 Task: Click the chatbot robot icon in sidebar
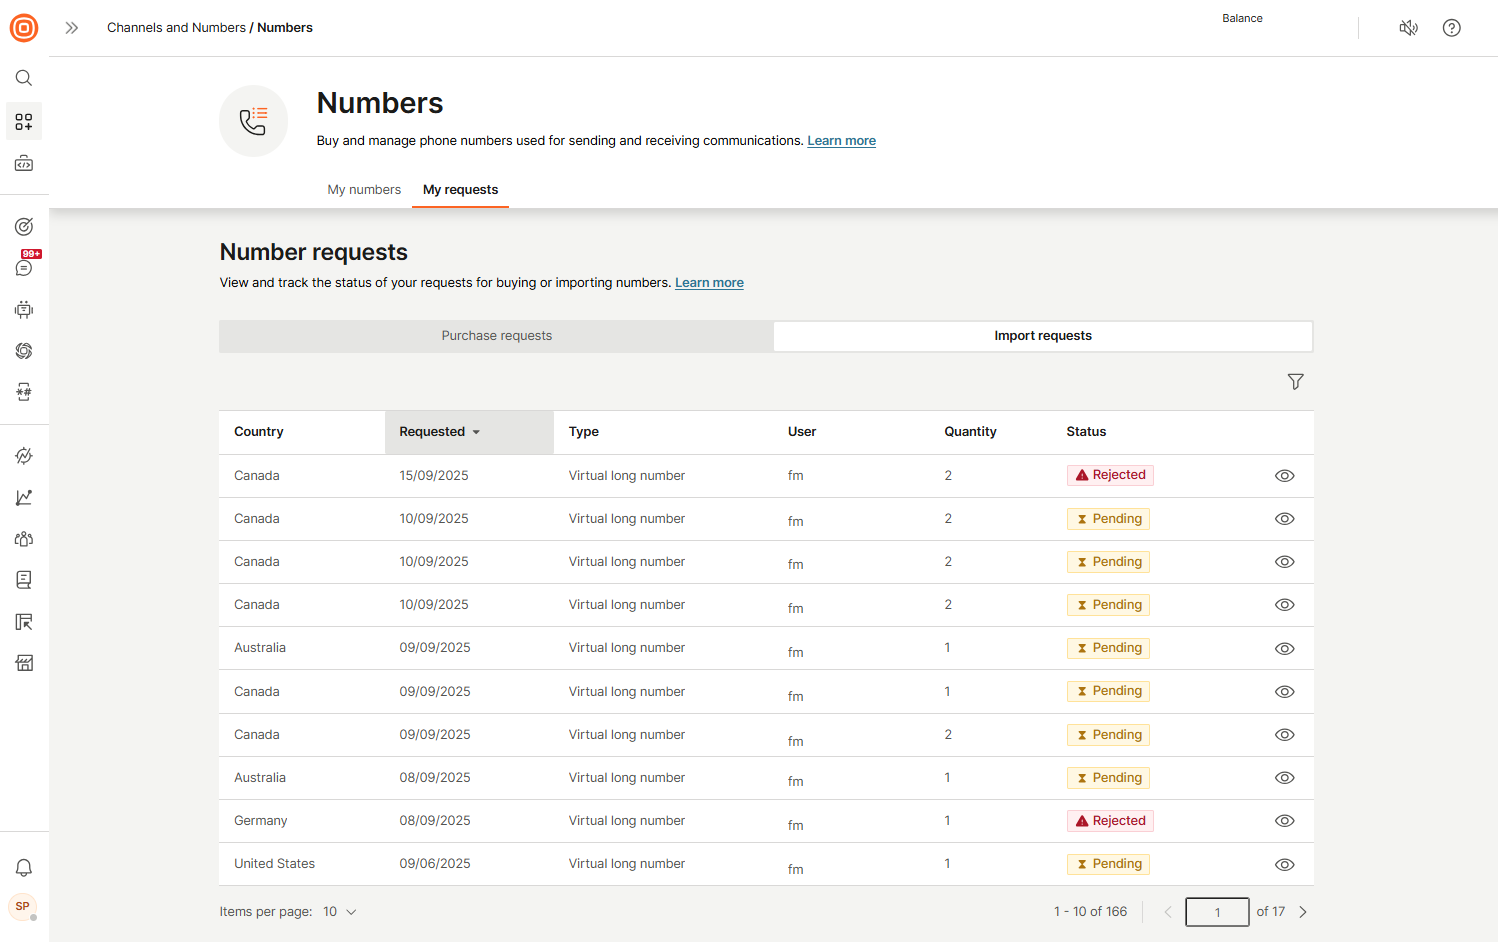24,310
